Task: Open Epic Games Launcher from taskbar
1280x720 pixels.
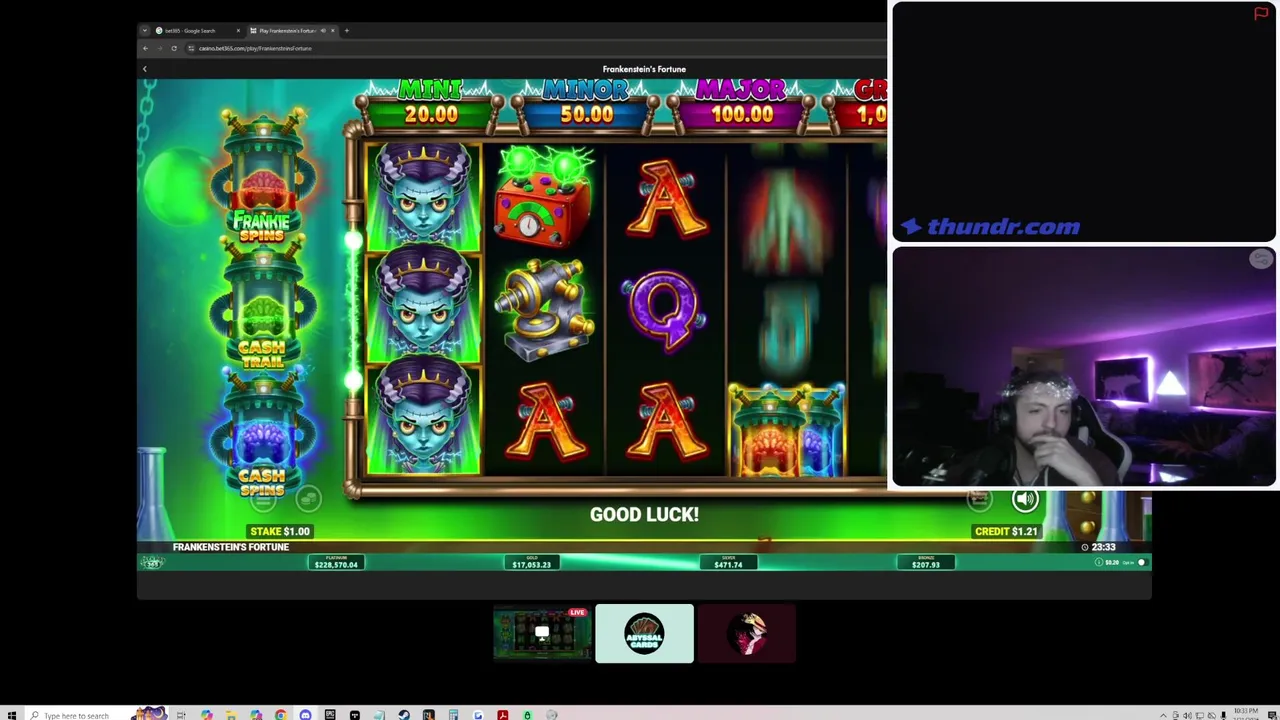Action: pos(330,715)
